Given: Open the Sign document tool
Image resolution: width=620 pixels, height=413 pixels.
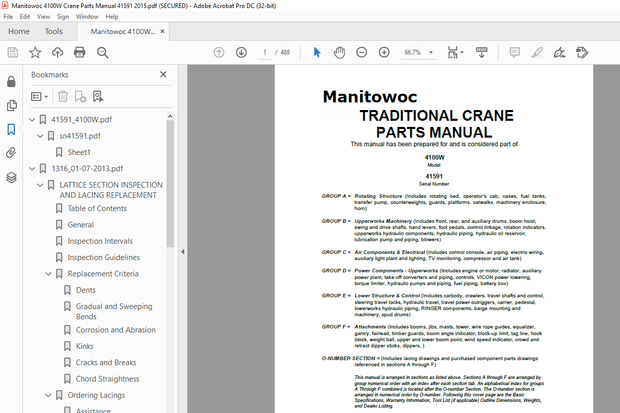Looking at the screenshot, I should click(x=559, y=52).
